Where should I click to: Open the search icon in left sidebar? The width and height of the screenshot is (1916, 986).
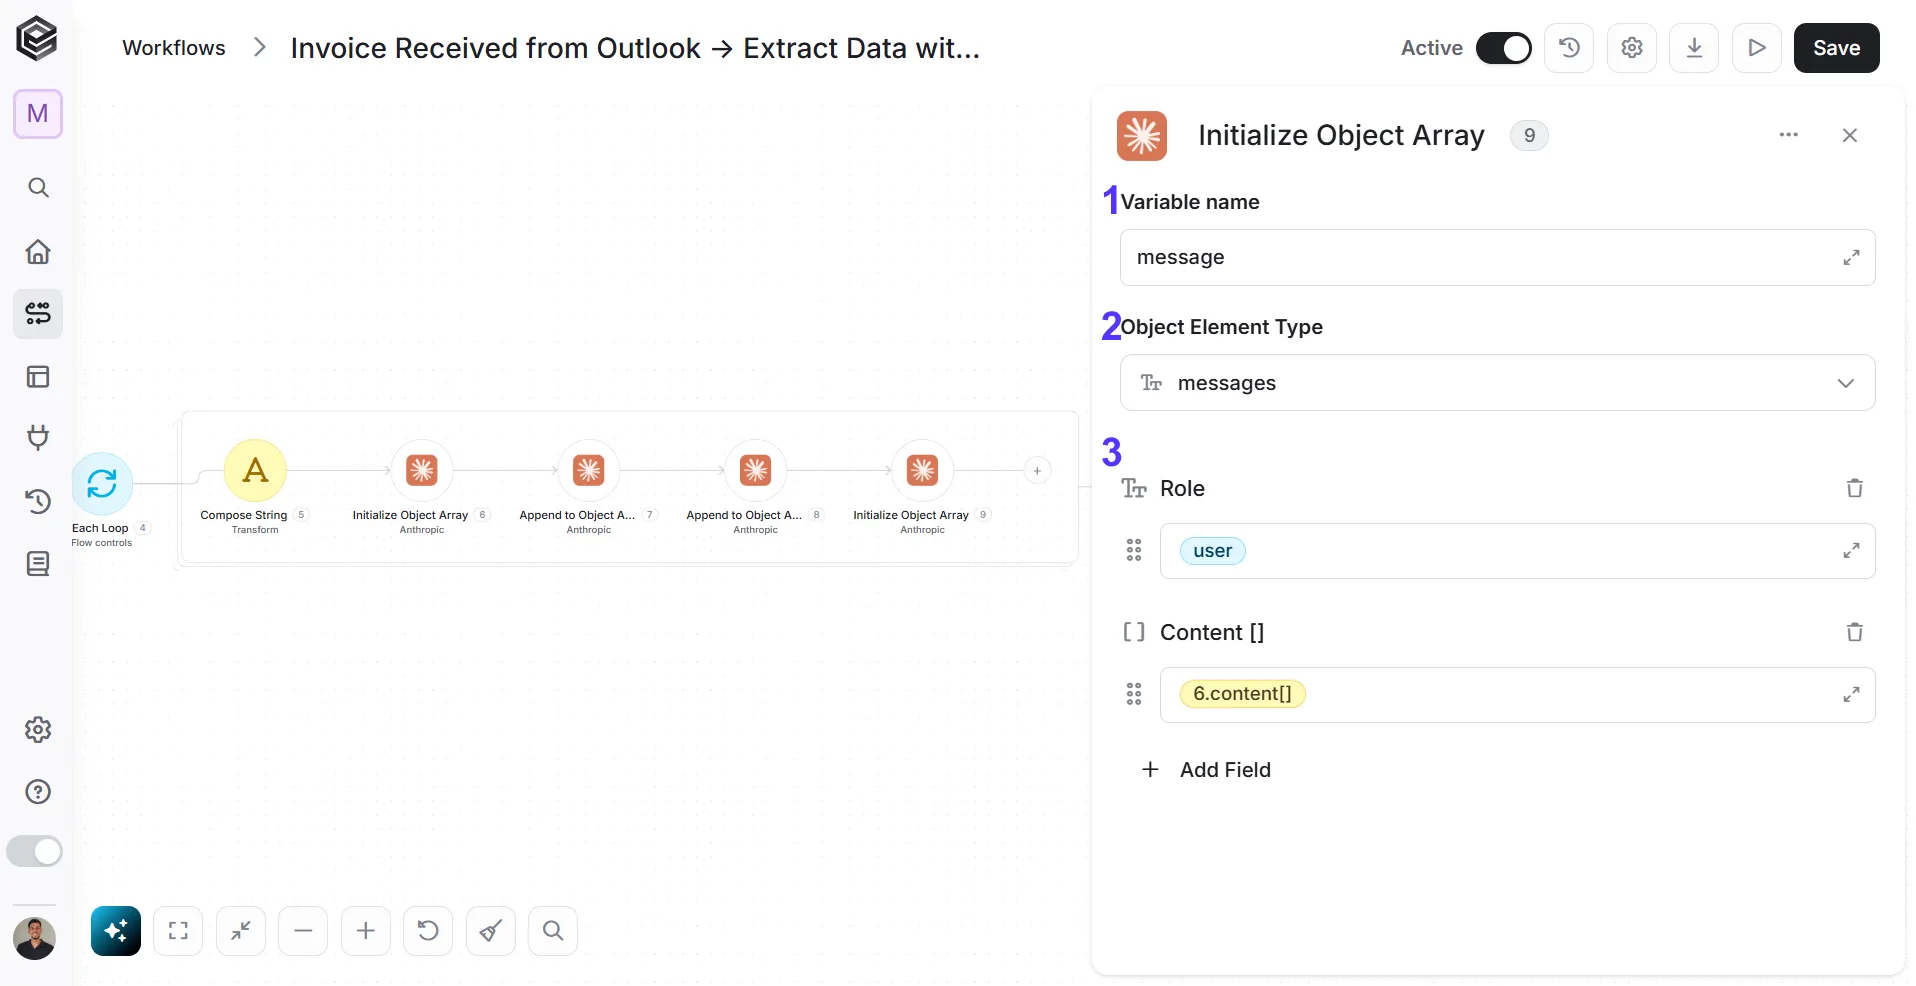38,188
